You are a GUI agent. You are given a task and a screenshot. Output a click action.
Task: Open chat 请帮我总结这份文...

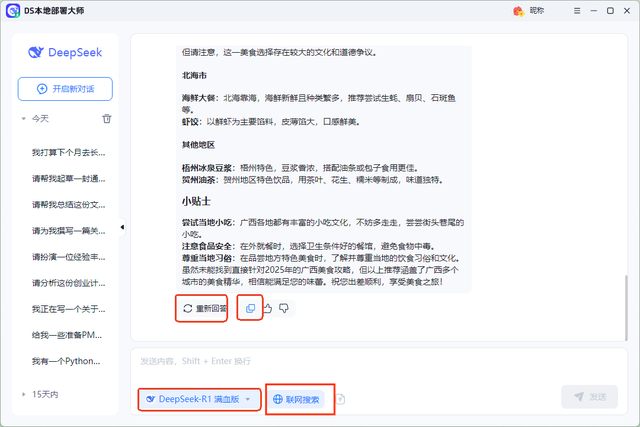[69, 205]
